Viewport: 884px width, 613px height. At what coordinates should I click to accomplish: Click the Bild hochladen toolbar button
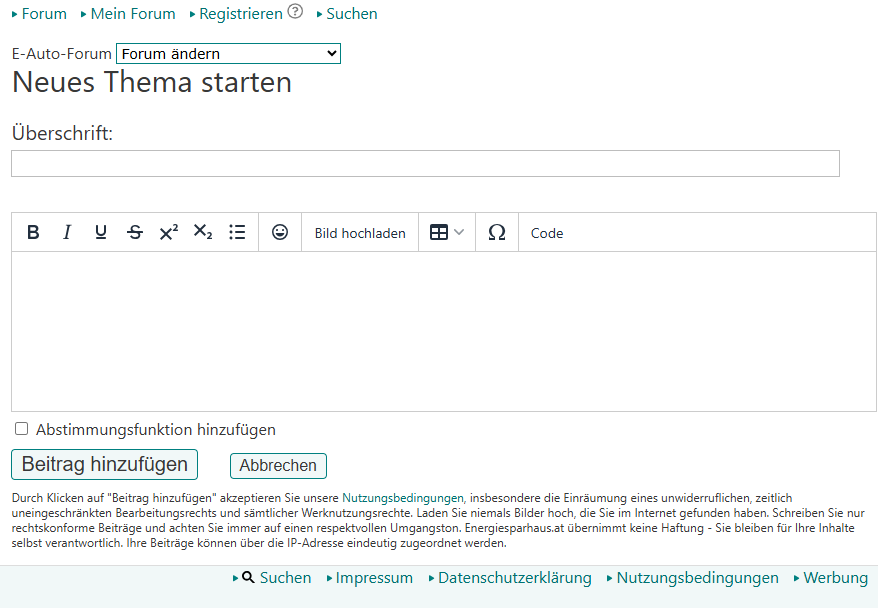tap(360, 233)
